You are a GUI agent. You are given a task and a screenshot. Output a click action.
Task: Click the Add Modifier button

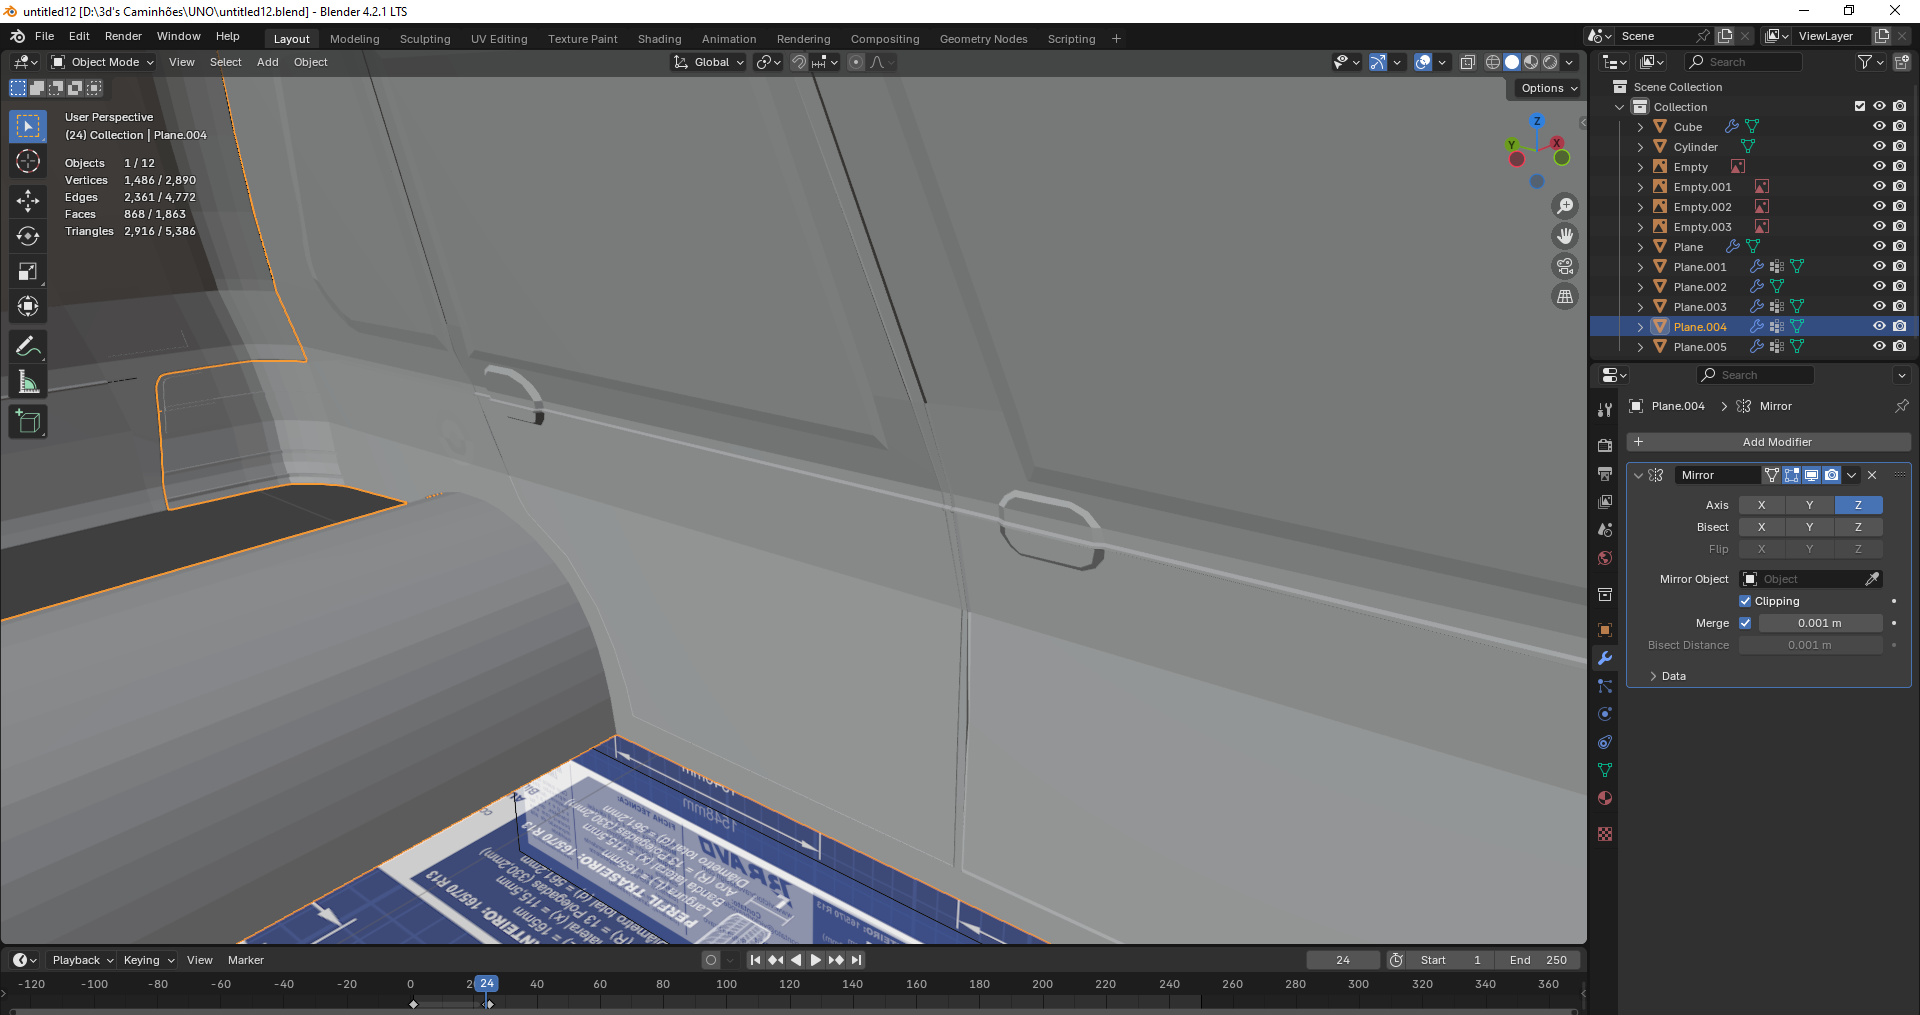tap(1768, 442)
